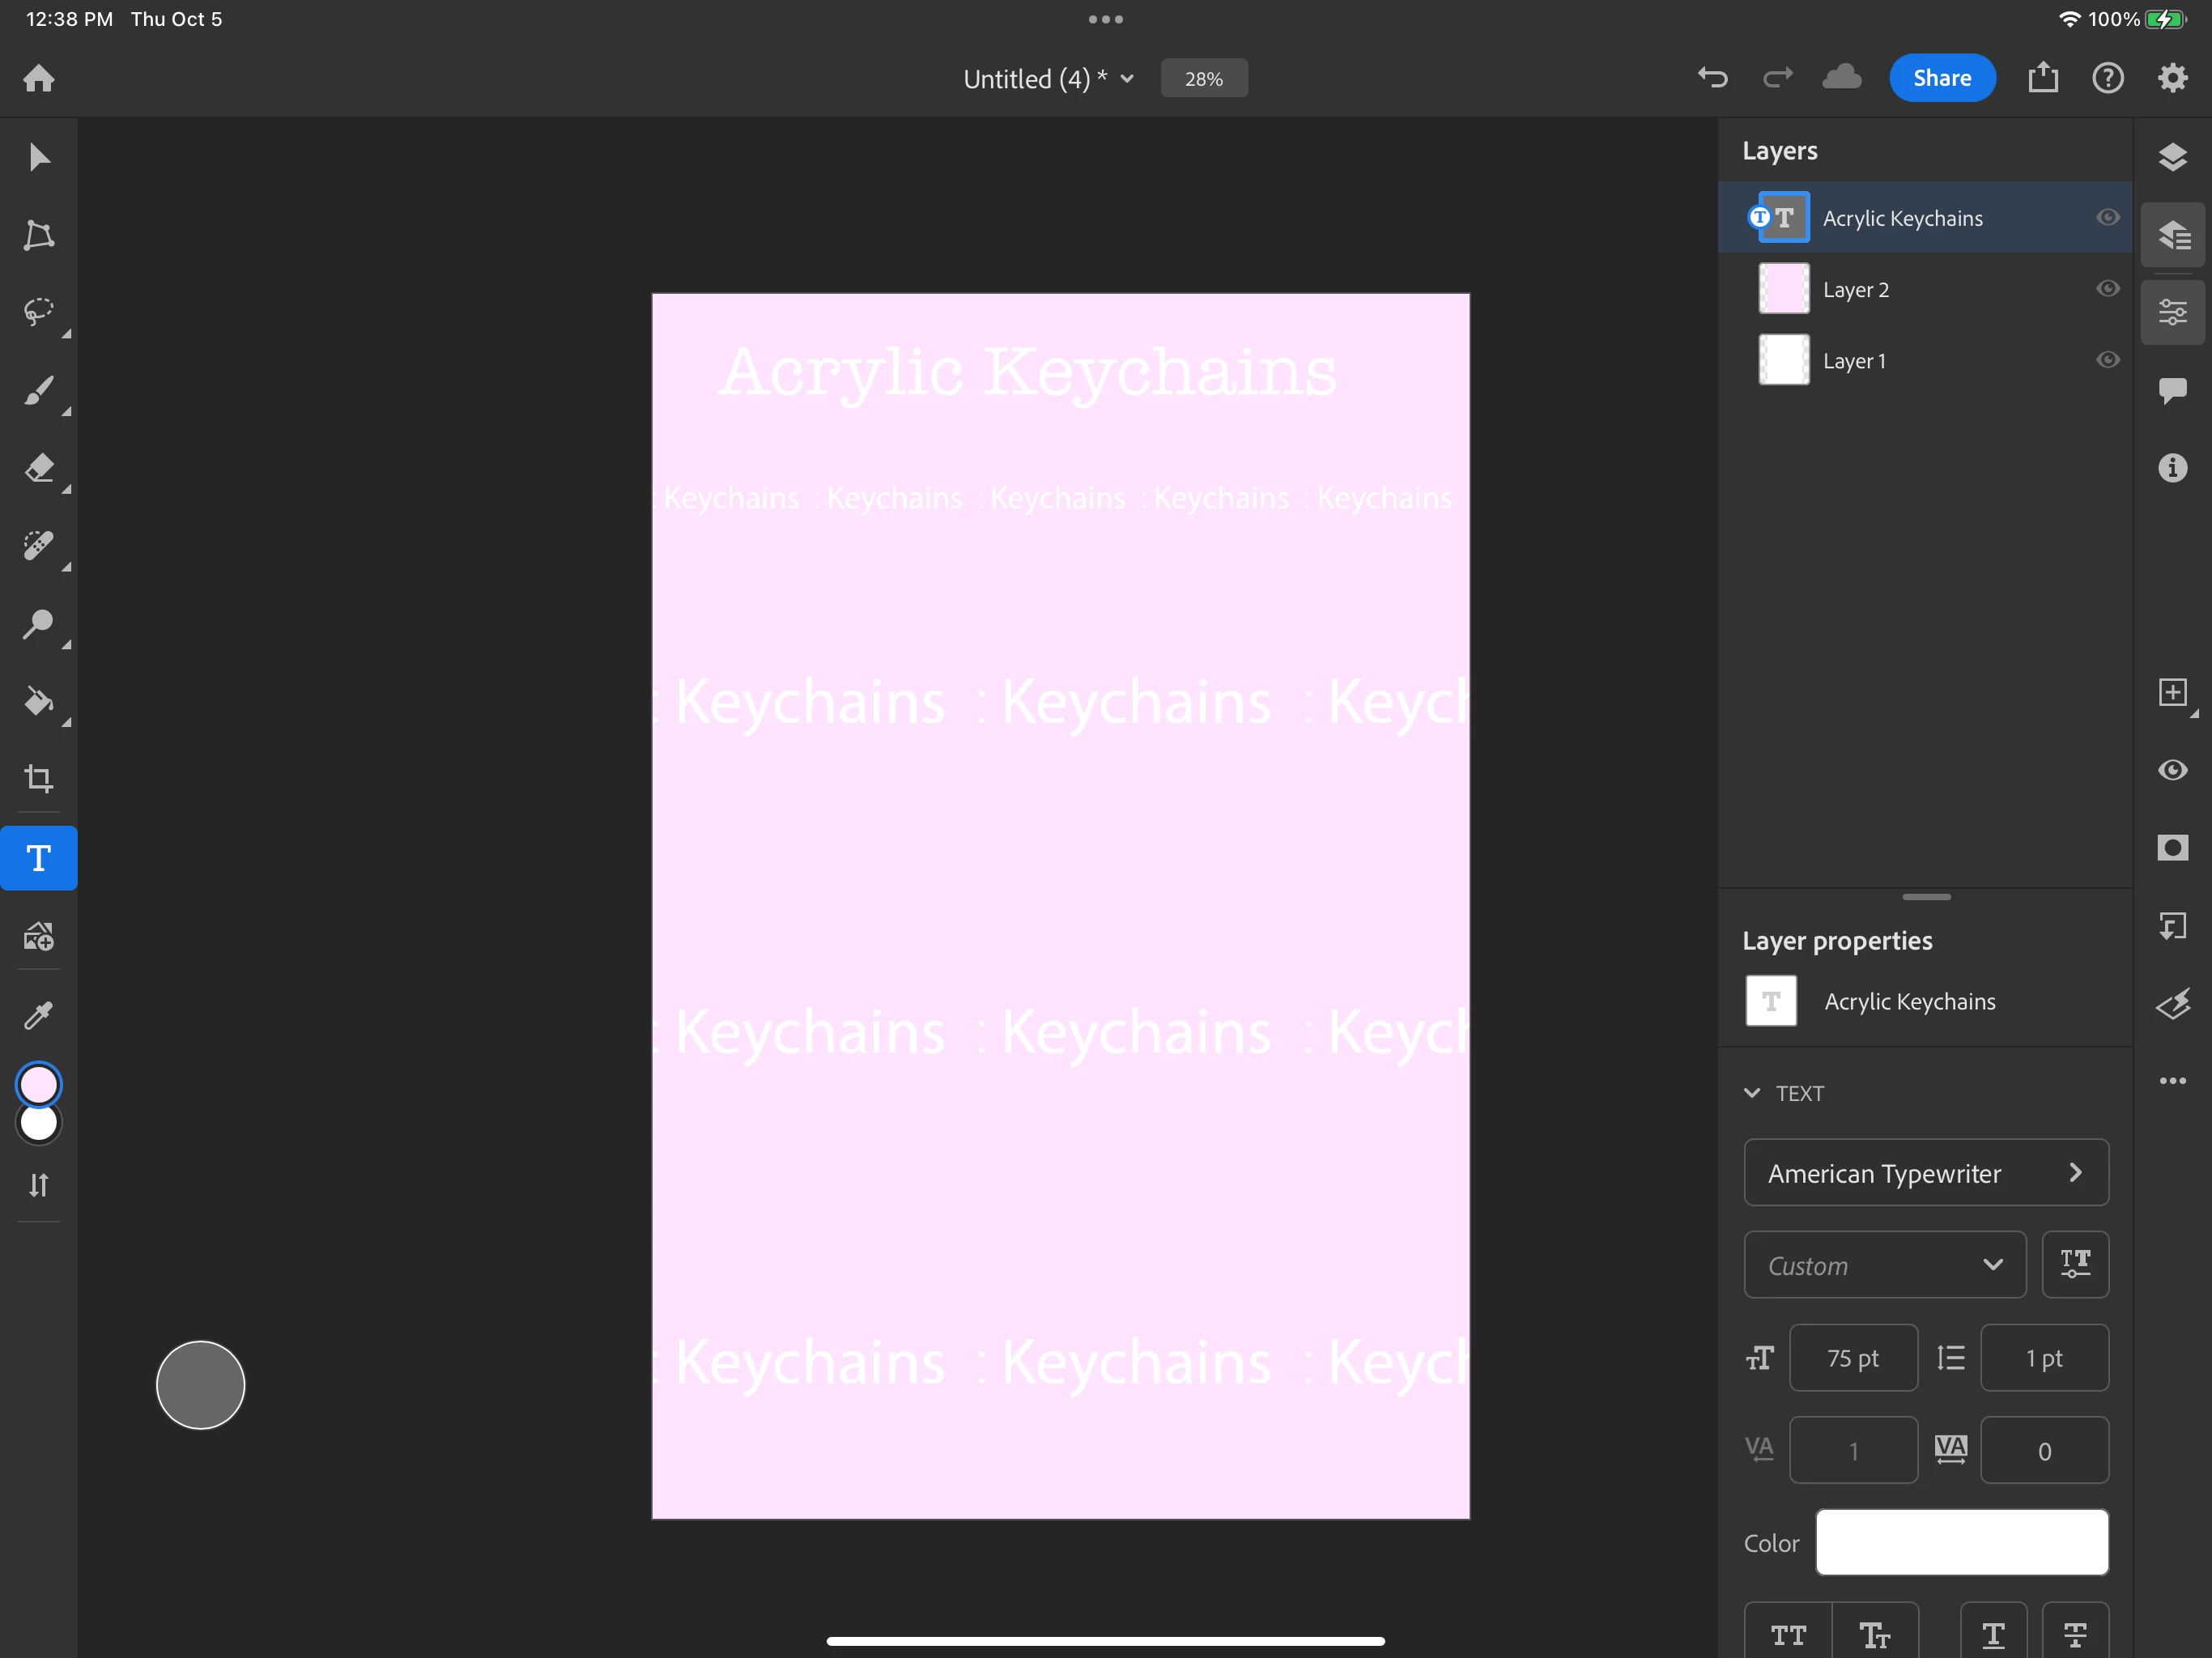Select the Paint Bucket fill tool

[x=39, y=701]
